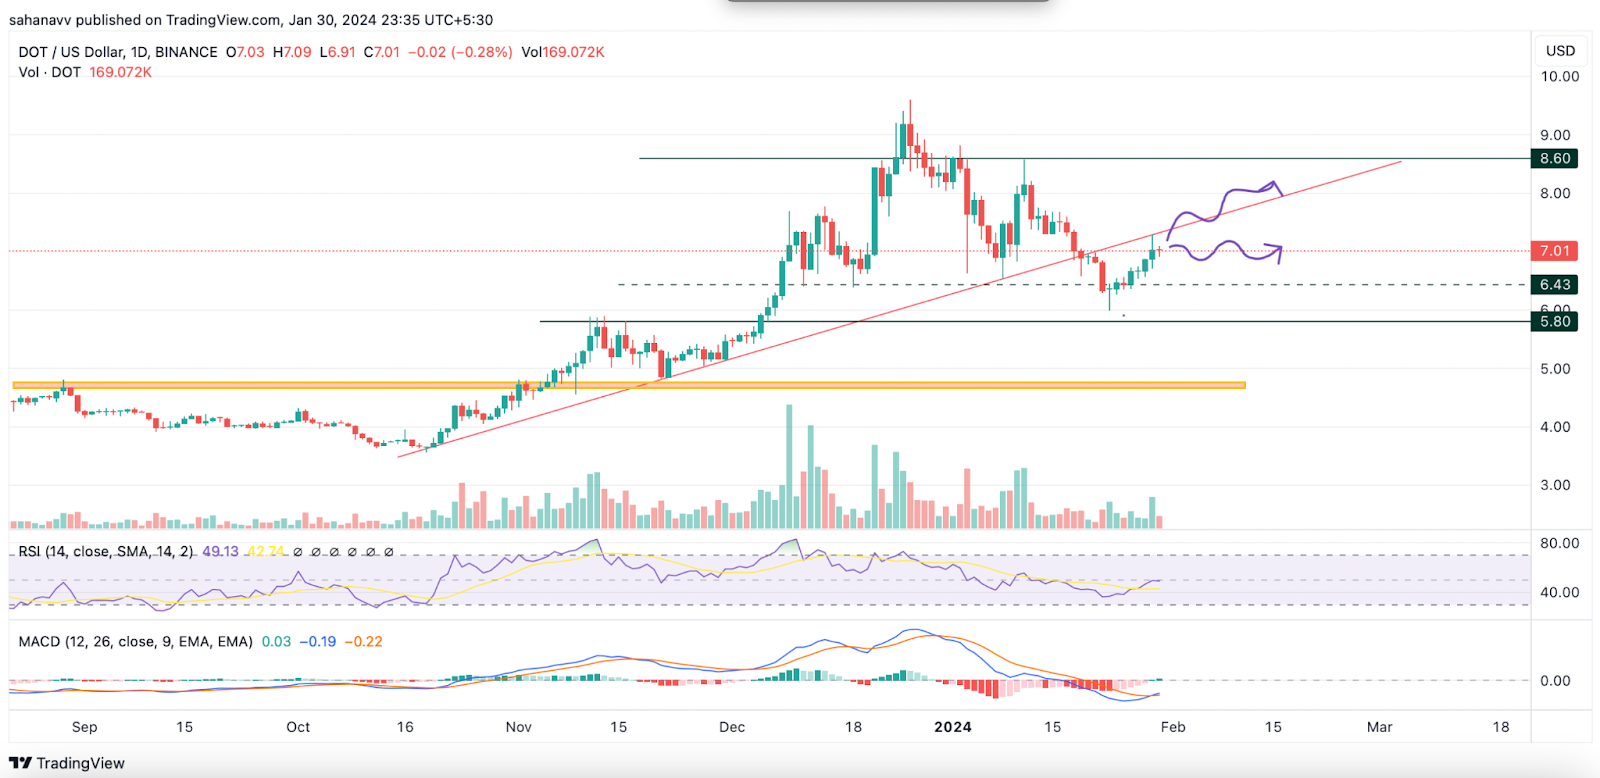Click the MACD value -0.22
The image size is (1600, 778).
363,641
